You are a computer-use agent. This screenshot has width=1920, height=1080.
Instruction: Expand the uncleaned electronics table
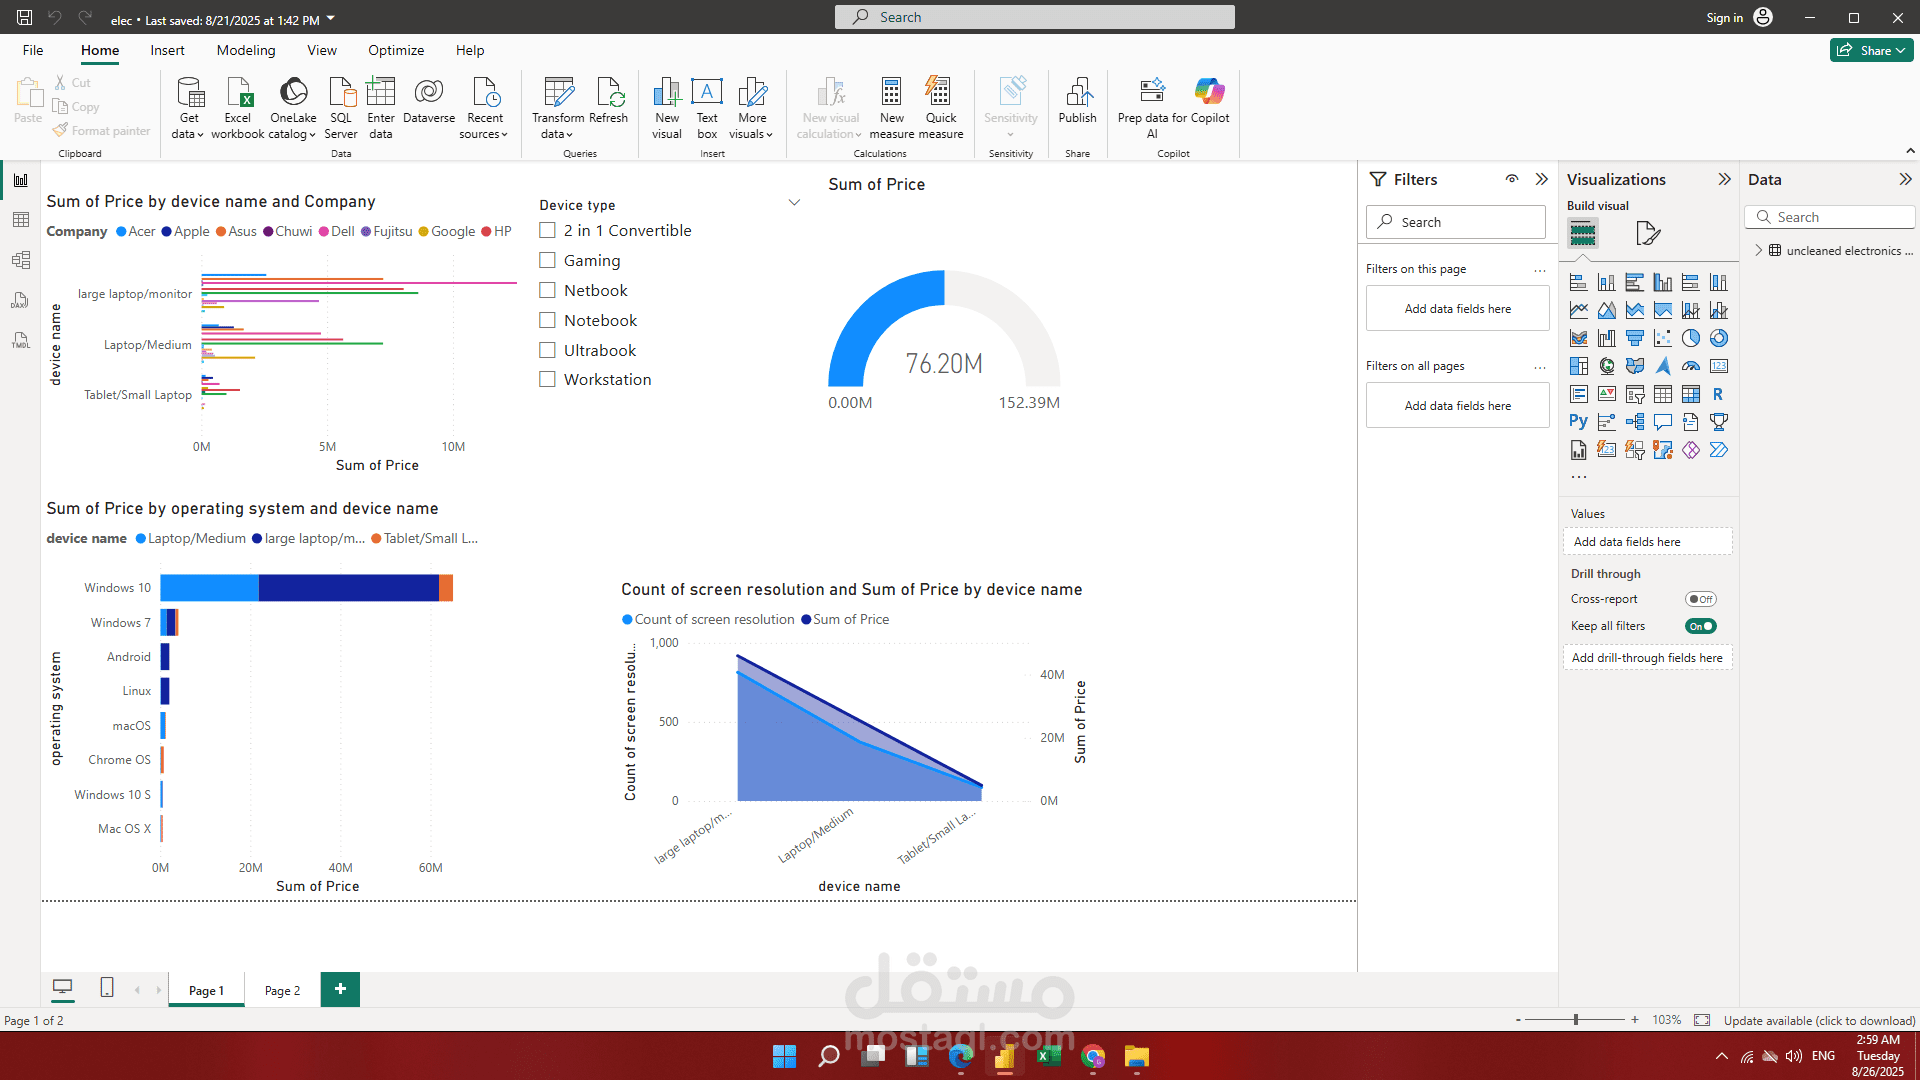point(1759,250)
